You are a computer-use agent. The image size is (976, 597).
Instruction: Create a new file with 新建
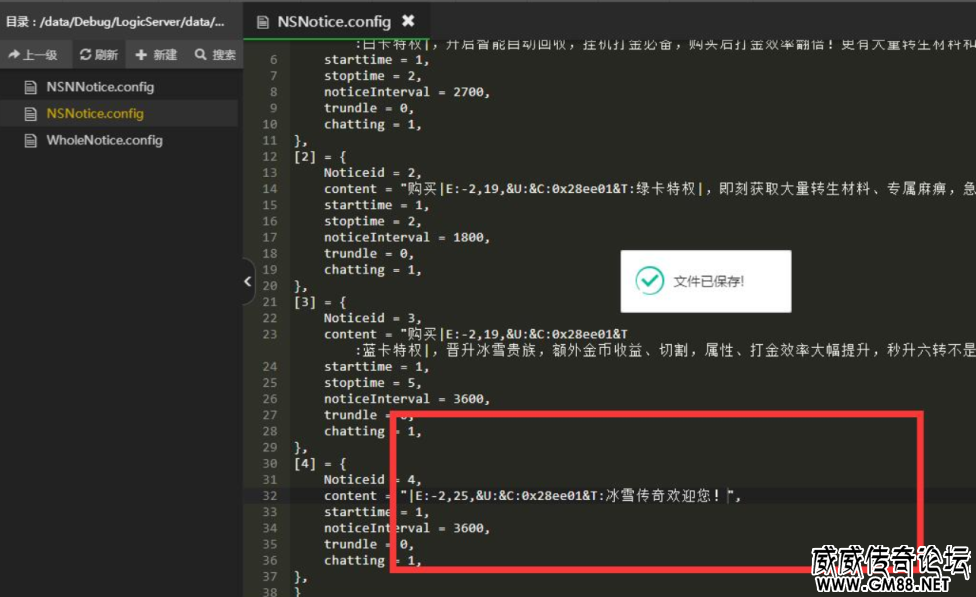coord(156,55)
